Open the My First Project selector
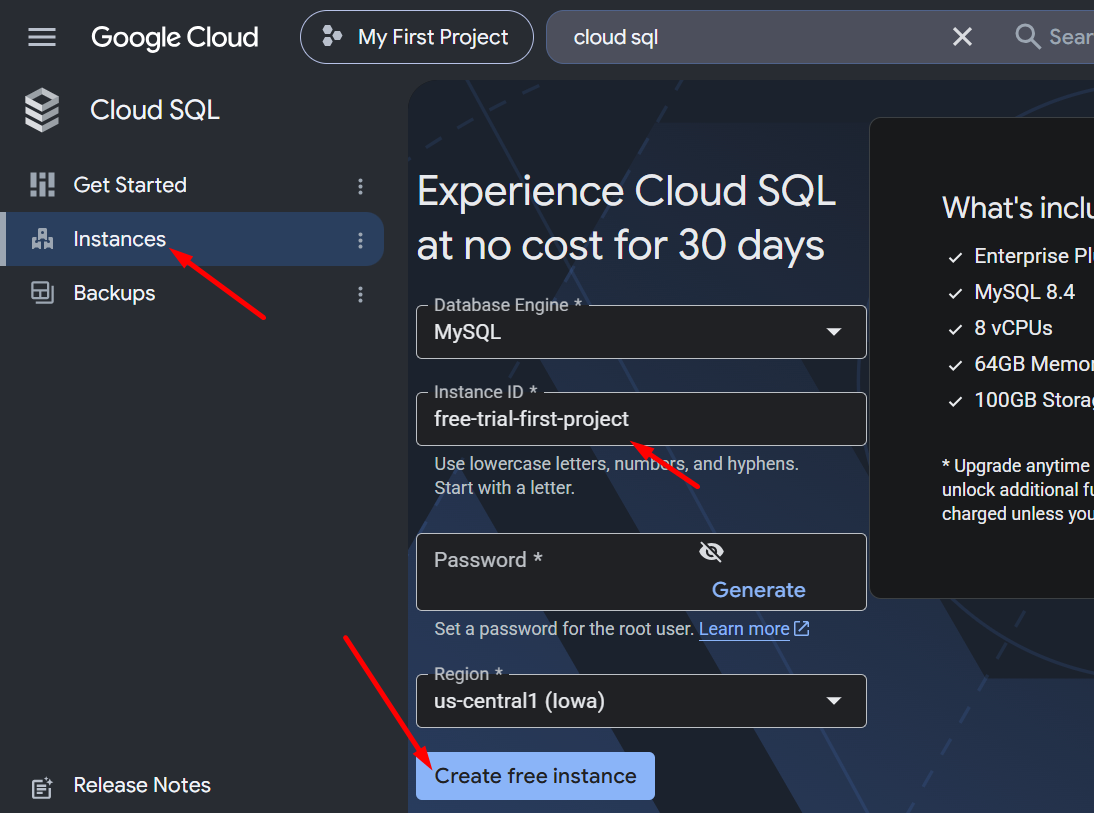The height and width of the screenshot is (813, 1094). [417, 37]
